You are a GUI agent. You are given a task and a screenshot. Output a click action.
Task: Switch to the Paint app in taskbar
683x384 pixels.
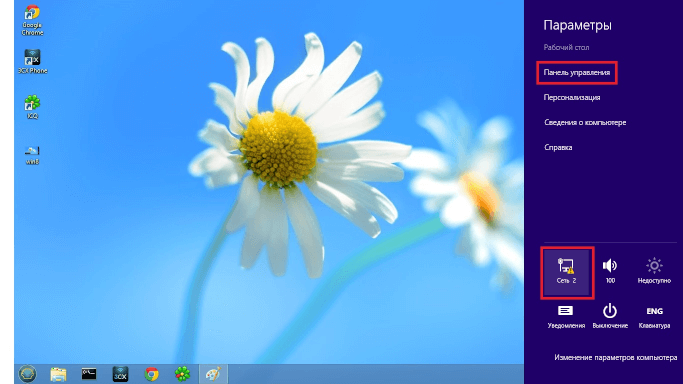213,374
